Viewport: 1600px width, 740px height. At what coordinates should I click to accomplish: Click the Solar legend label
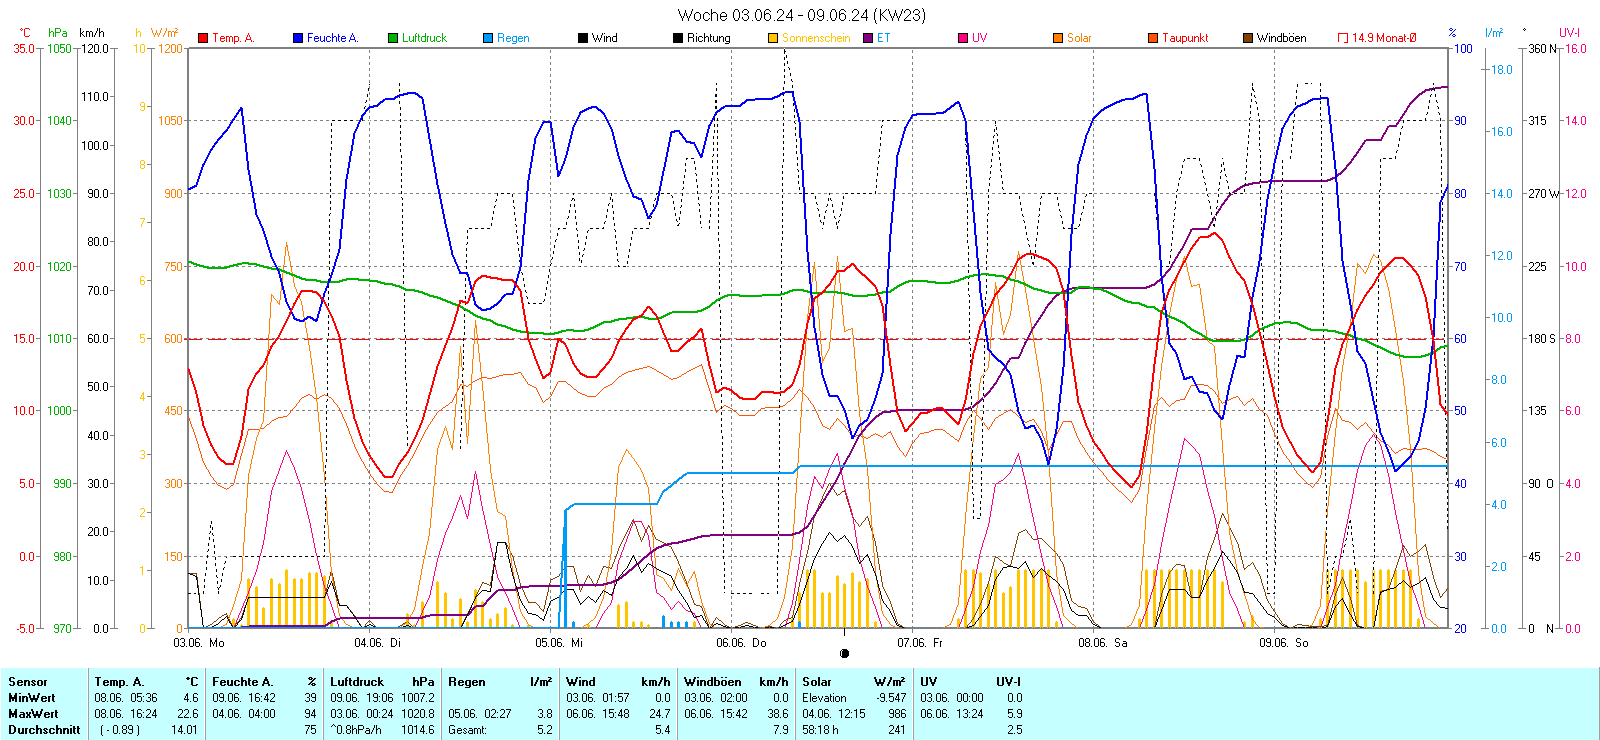(1079, 38)
